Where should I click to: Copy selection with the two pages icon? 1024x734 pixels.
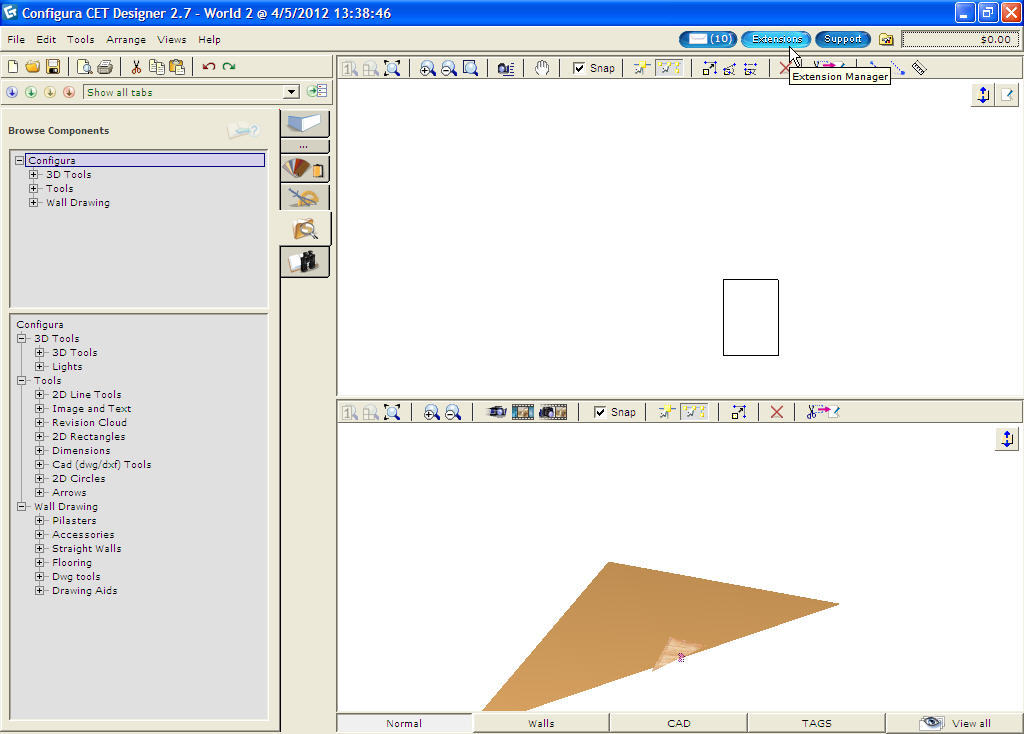pos(156,67)
